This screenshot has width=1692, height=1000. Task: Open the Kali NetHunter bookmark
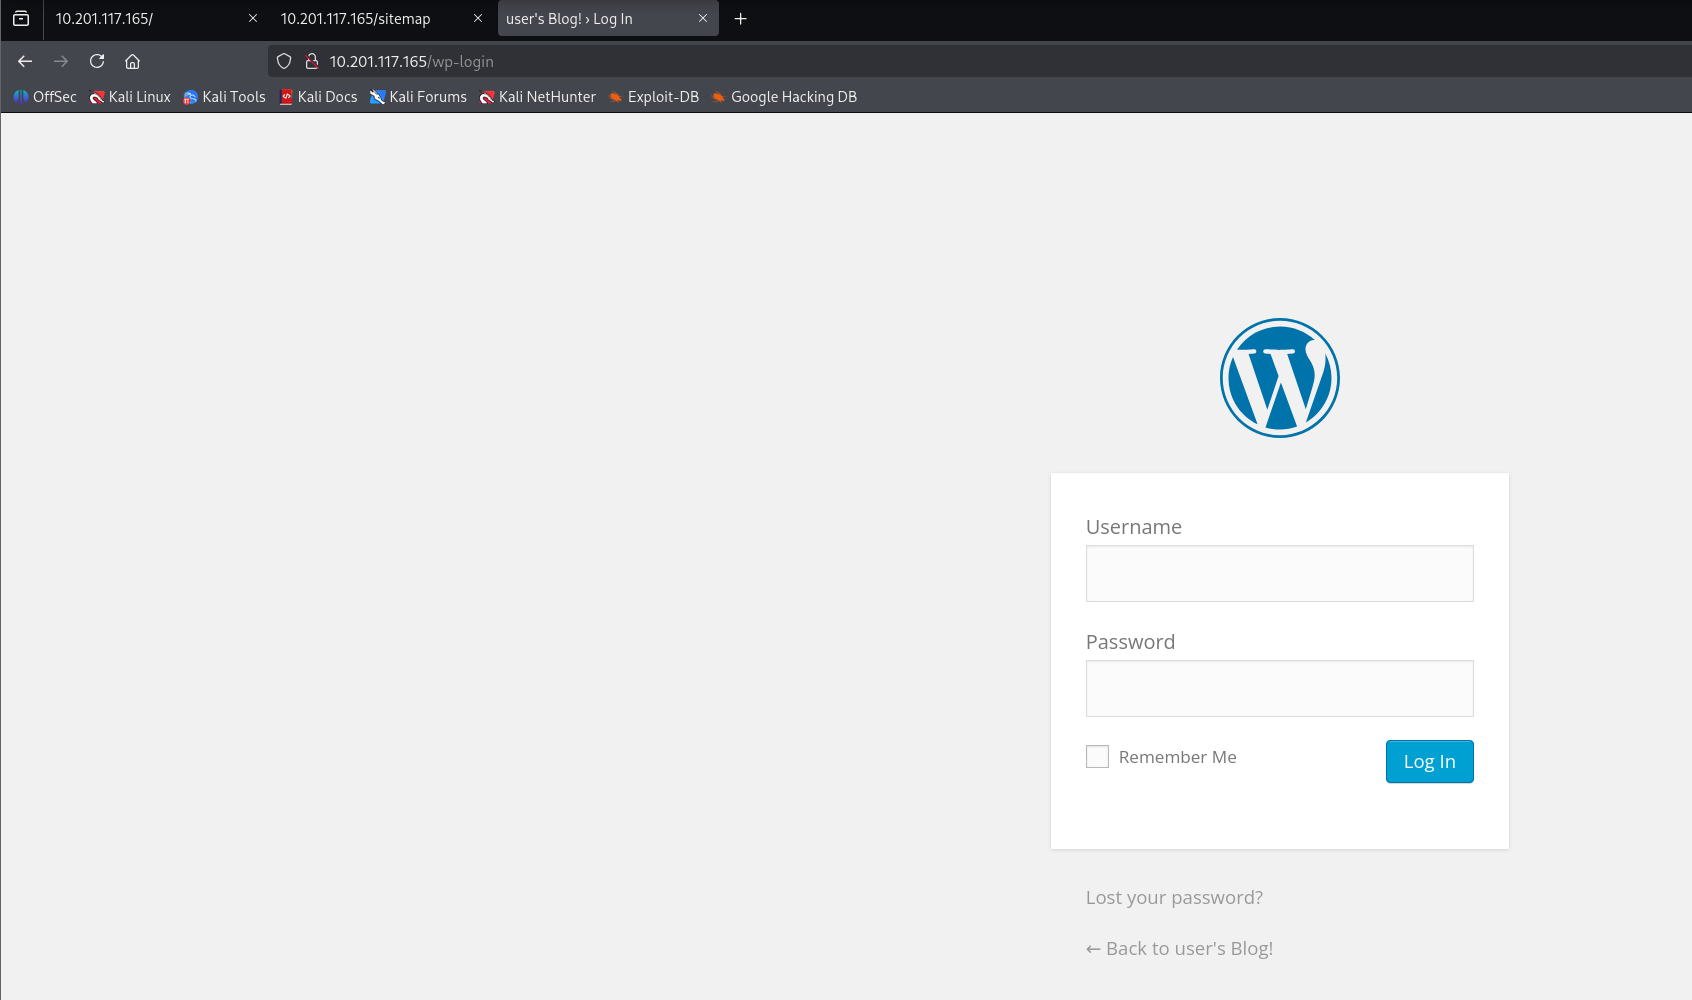[538, 97]
